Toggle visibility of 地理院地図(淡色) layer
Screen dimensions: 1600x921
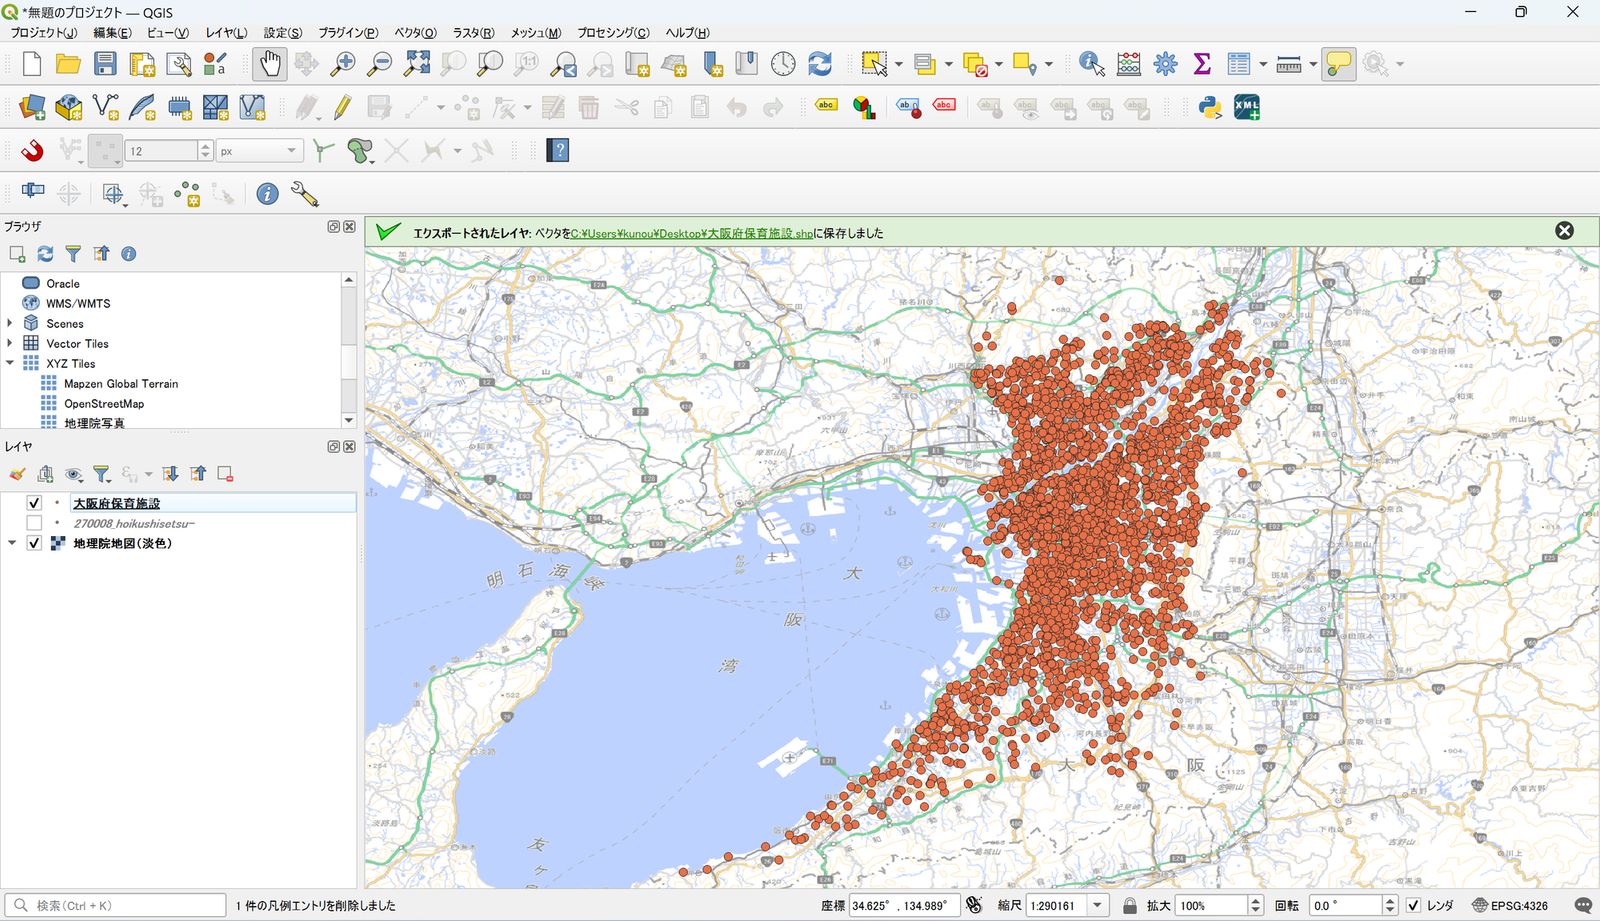pyautogui.click(x=34, y=543)
